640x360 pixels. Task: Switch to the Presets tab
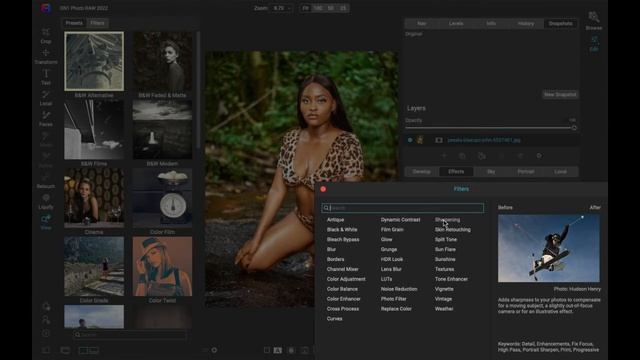74,23
